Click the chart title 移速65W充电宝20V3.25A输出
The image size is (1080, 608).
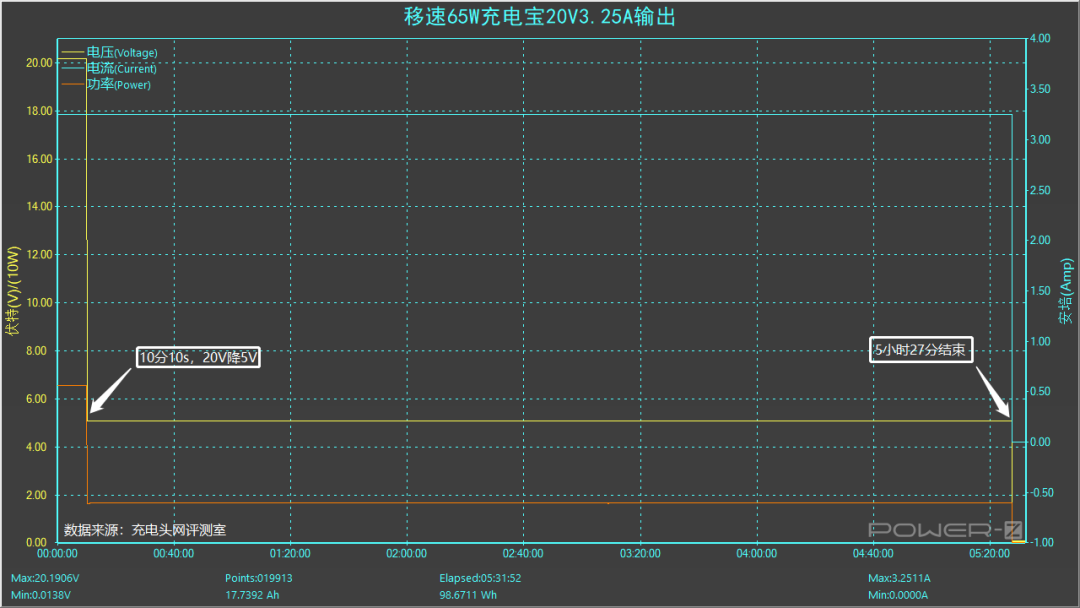[x=540, y=17]
